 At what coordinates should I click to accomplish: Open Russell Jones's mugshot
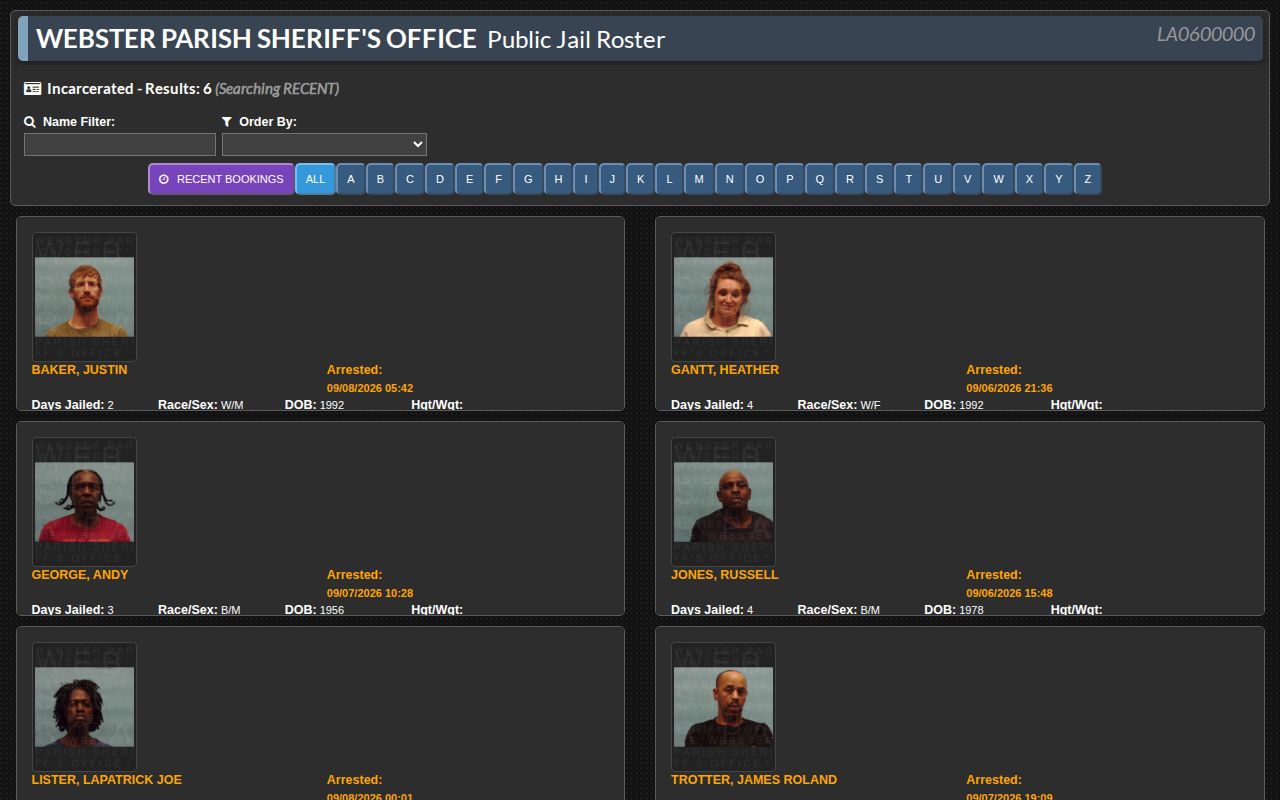point(723,502)
